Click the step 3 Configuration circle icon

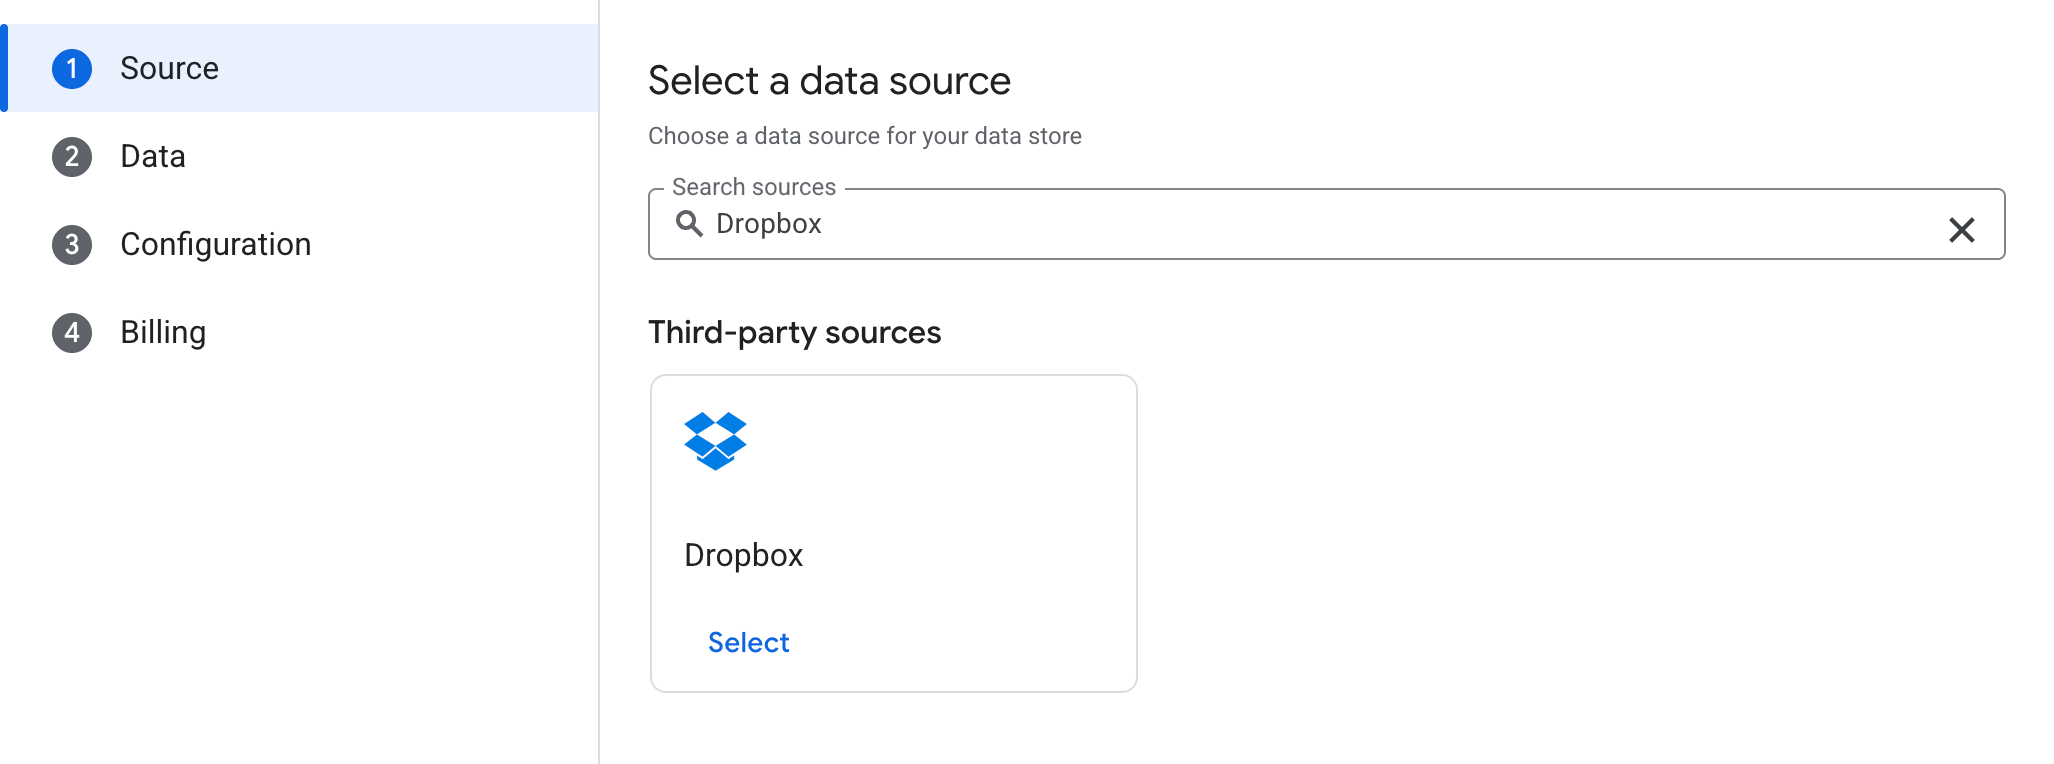[x=71, y=244]
